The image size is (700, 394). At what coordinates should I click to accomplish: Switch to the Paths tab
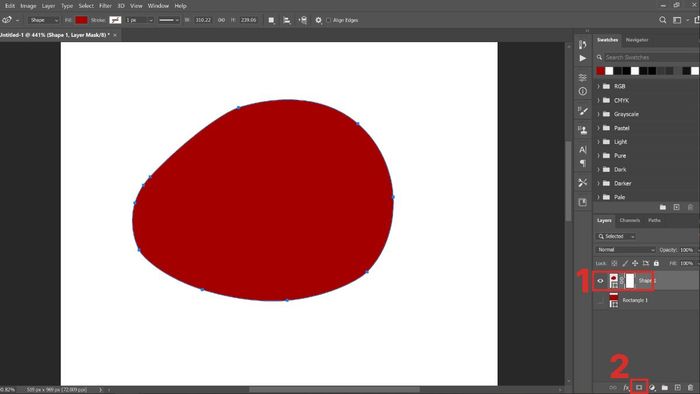pos(654,220)
